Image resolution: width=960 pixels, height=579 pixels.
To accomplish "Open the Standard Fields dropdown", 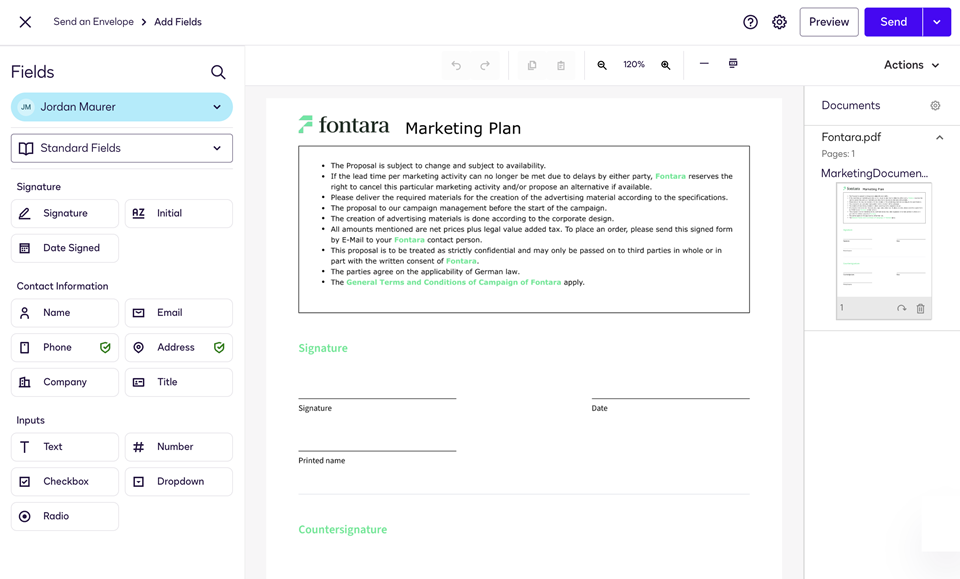I will (x=121, y=147).
